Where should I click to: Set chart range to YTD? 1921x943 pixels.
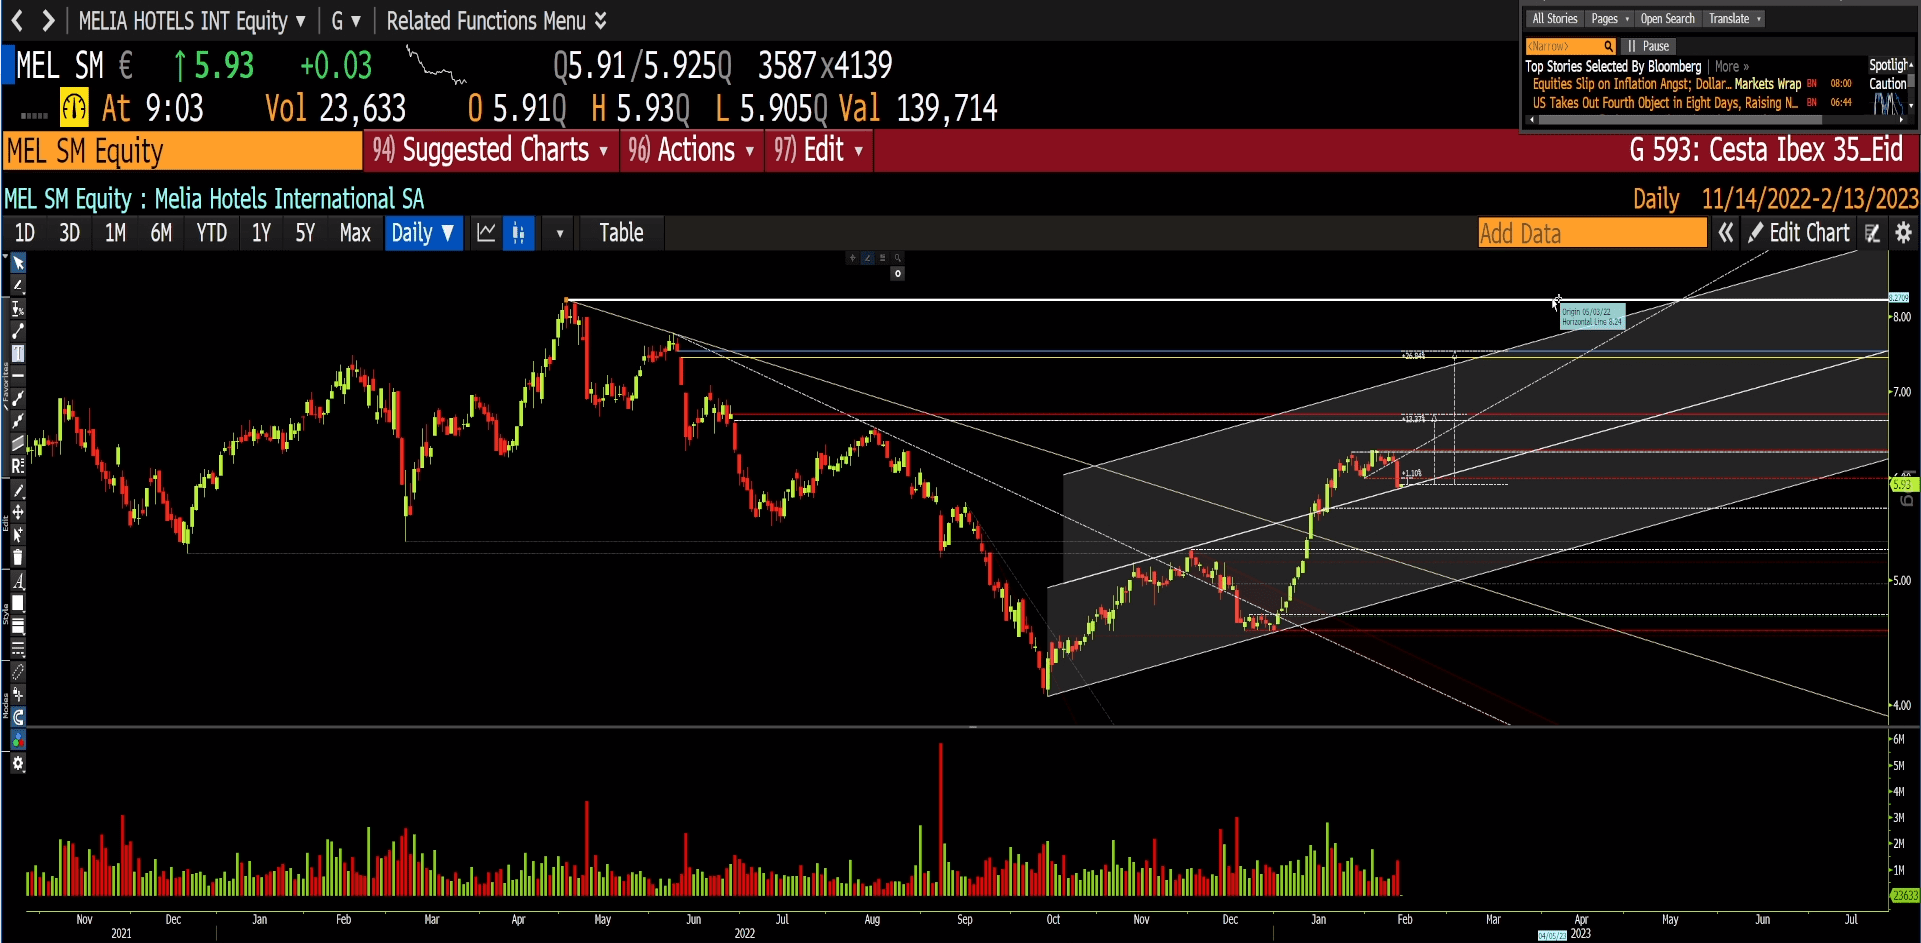pyautogui.click(x=212, y=233)
